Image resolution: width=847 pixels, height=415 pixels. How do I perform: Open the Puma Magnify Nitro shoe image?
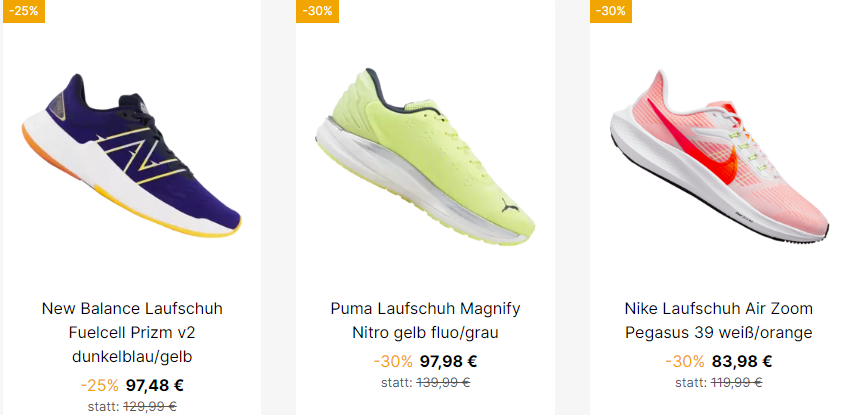click(425, 156)
